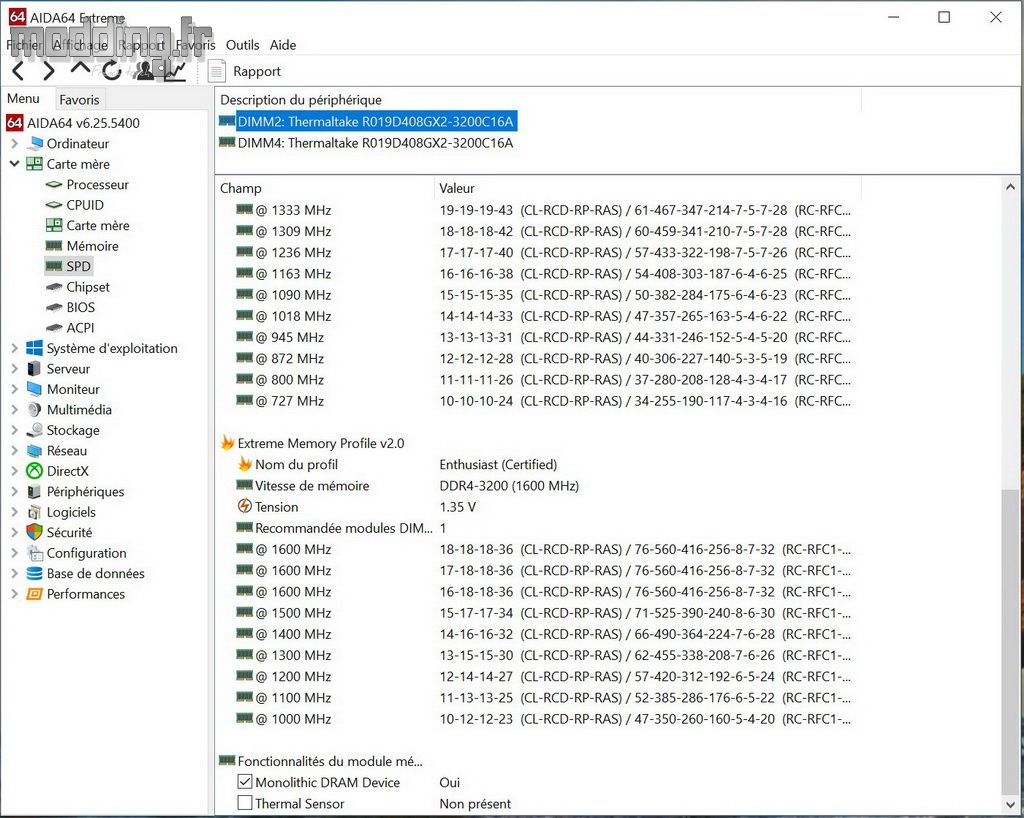Click the line chart toolbar icon
The width and height of the screenshot is (1024, 818).
[x=175, y=71]
